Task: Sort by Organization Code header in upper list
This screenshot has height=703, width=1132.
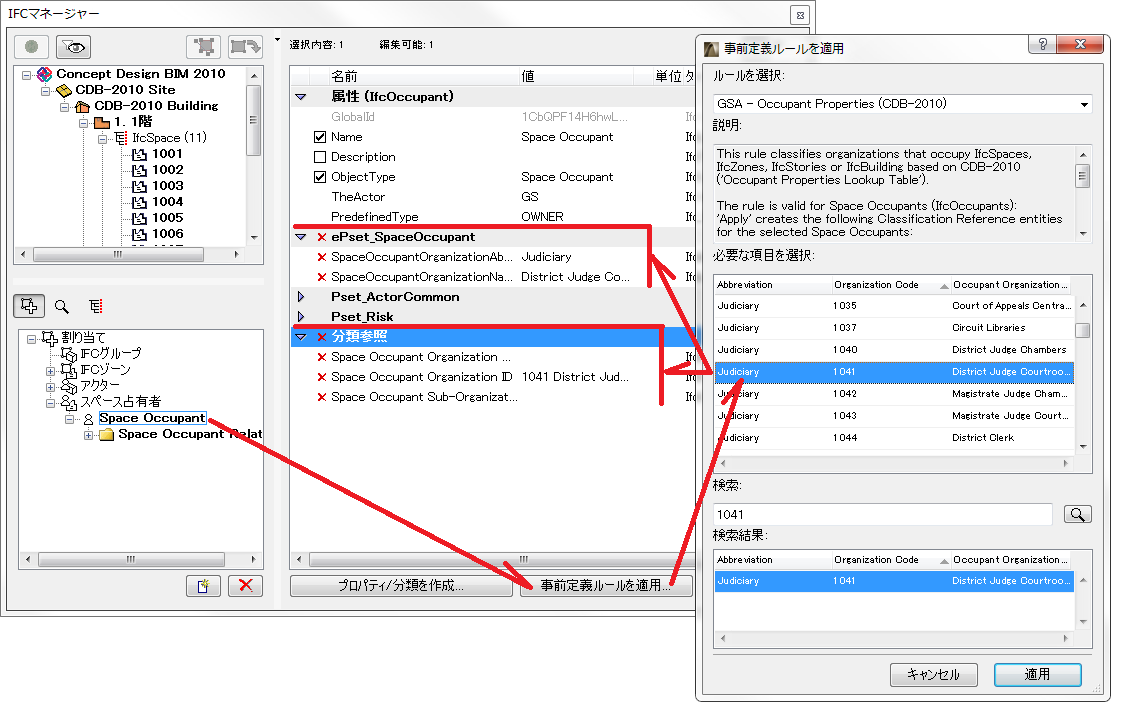Action: [x=890, y=285]
